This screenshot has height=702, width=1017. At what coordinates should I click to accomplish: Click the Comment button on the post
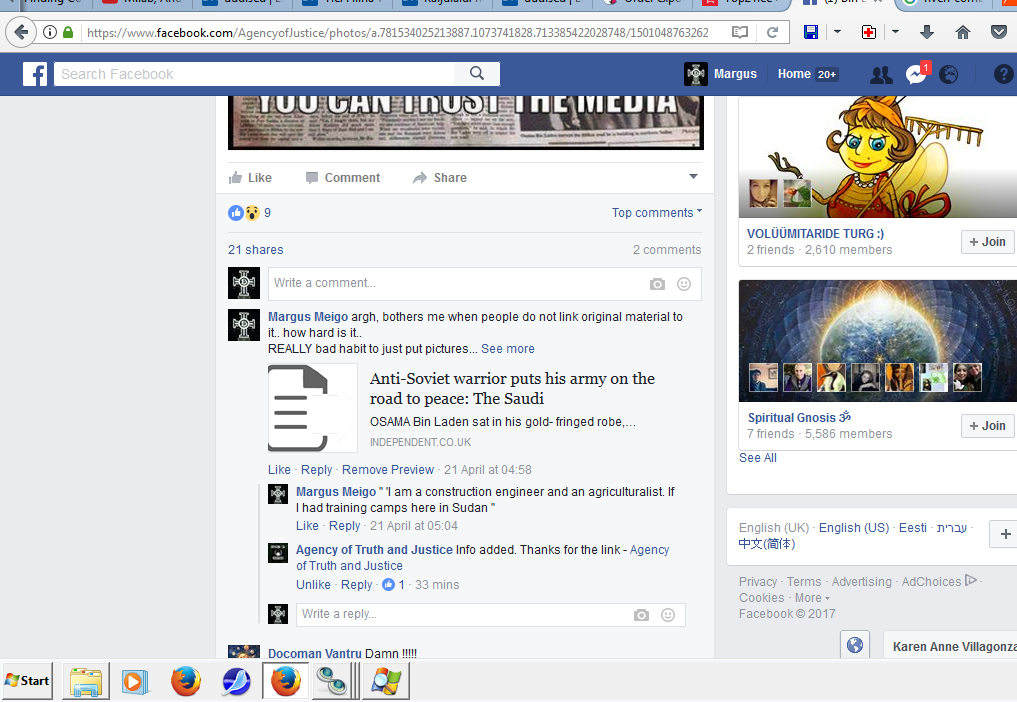click(342, 178)
